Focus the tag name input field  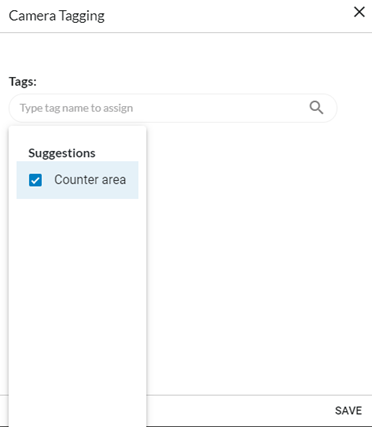pyautogui.click(x=173, y=108)
